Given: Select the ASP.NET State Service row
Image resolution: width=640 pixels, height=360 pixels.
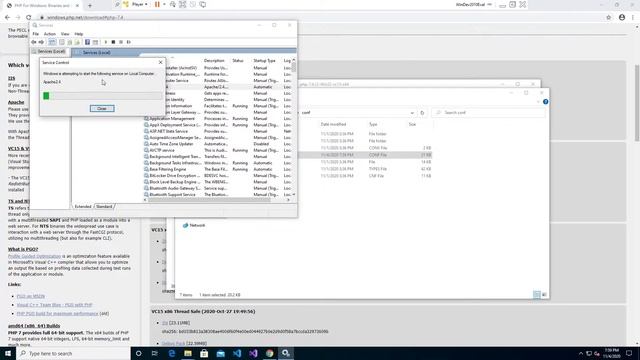Looking at the screenshot, I should (x=218, y=131).
